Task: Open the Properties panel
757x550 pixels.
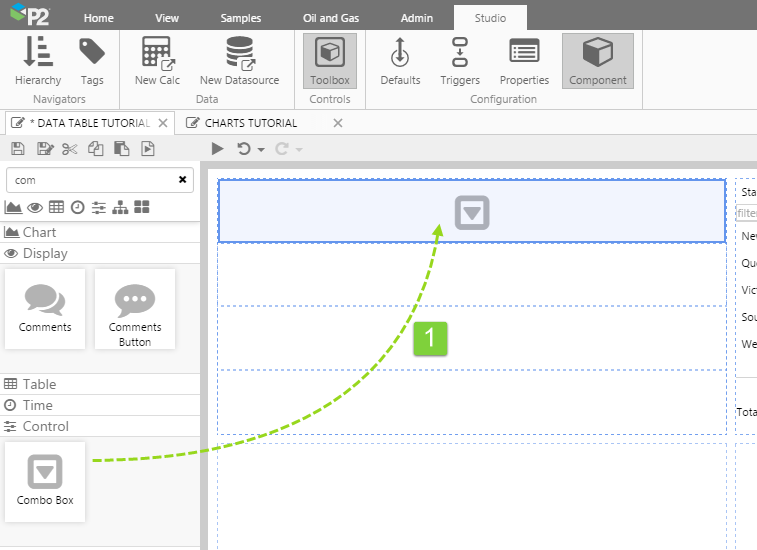Action: click(x=524, y=60)
